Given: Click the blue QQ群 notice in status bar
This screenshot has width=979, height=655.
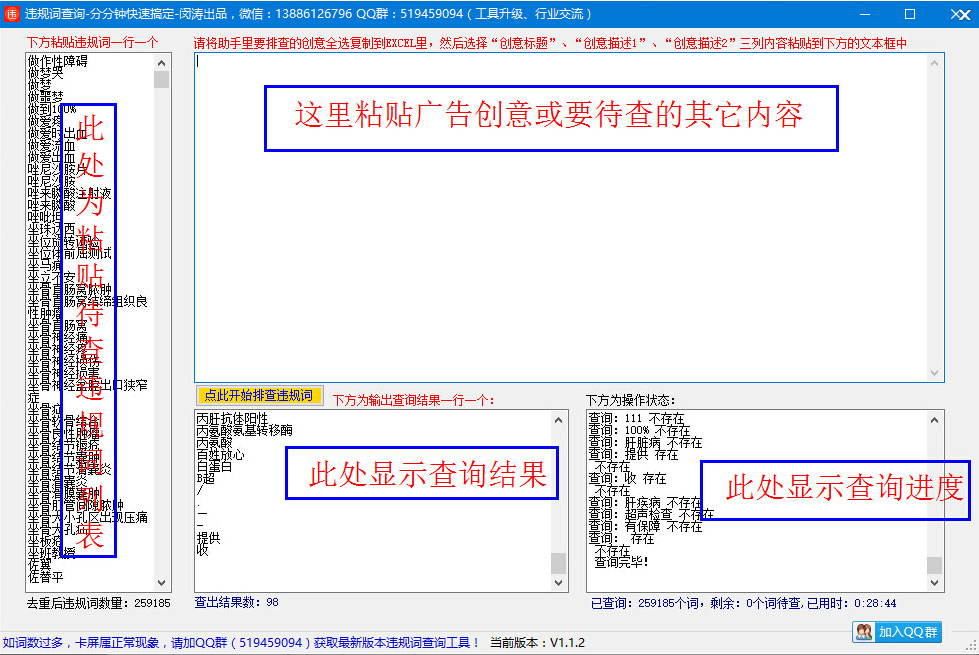Looking at the screenshot, I should [x=241, y=643].
